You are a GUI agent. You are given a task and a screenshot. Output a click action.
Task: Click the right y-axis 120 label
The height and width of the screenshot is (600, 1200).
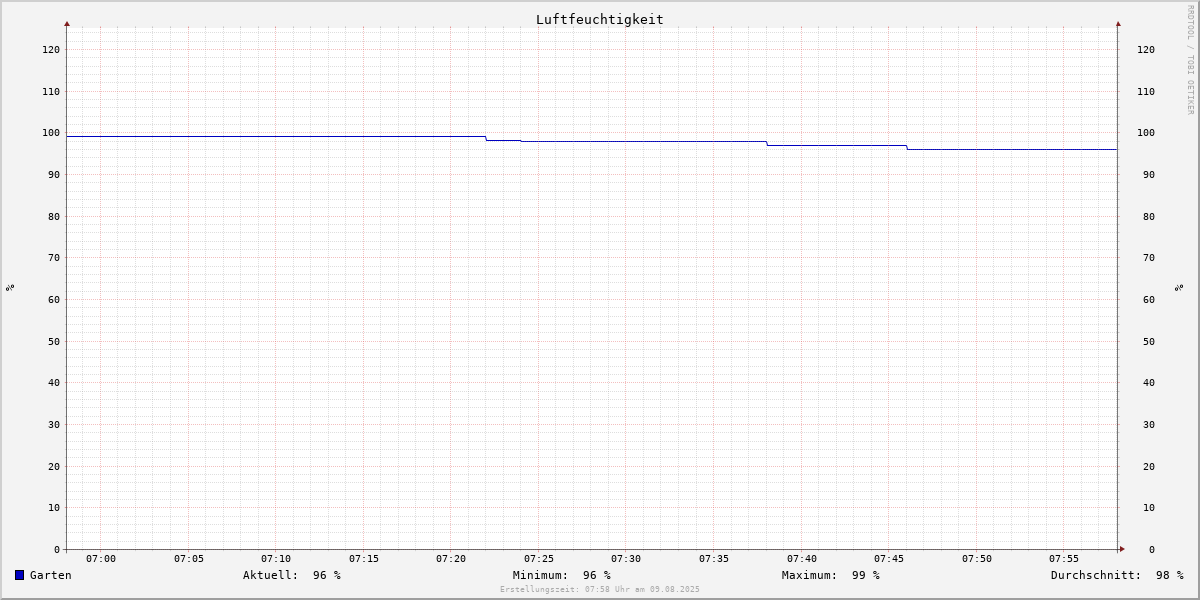[x=1146, y=49]
